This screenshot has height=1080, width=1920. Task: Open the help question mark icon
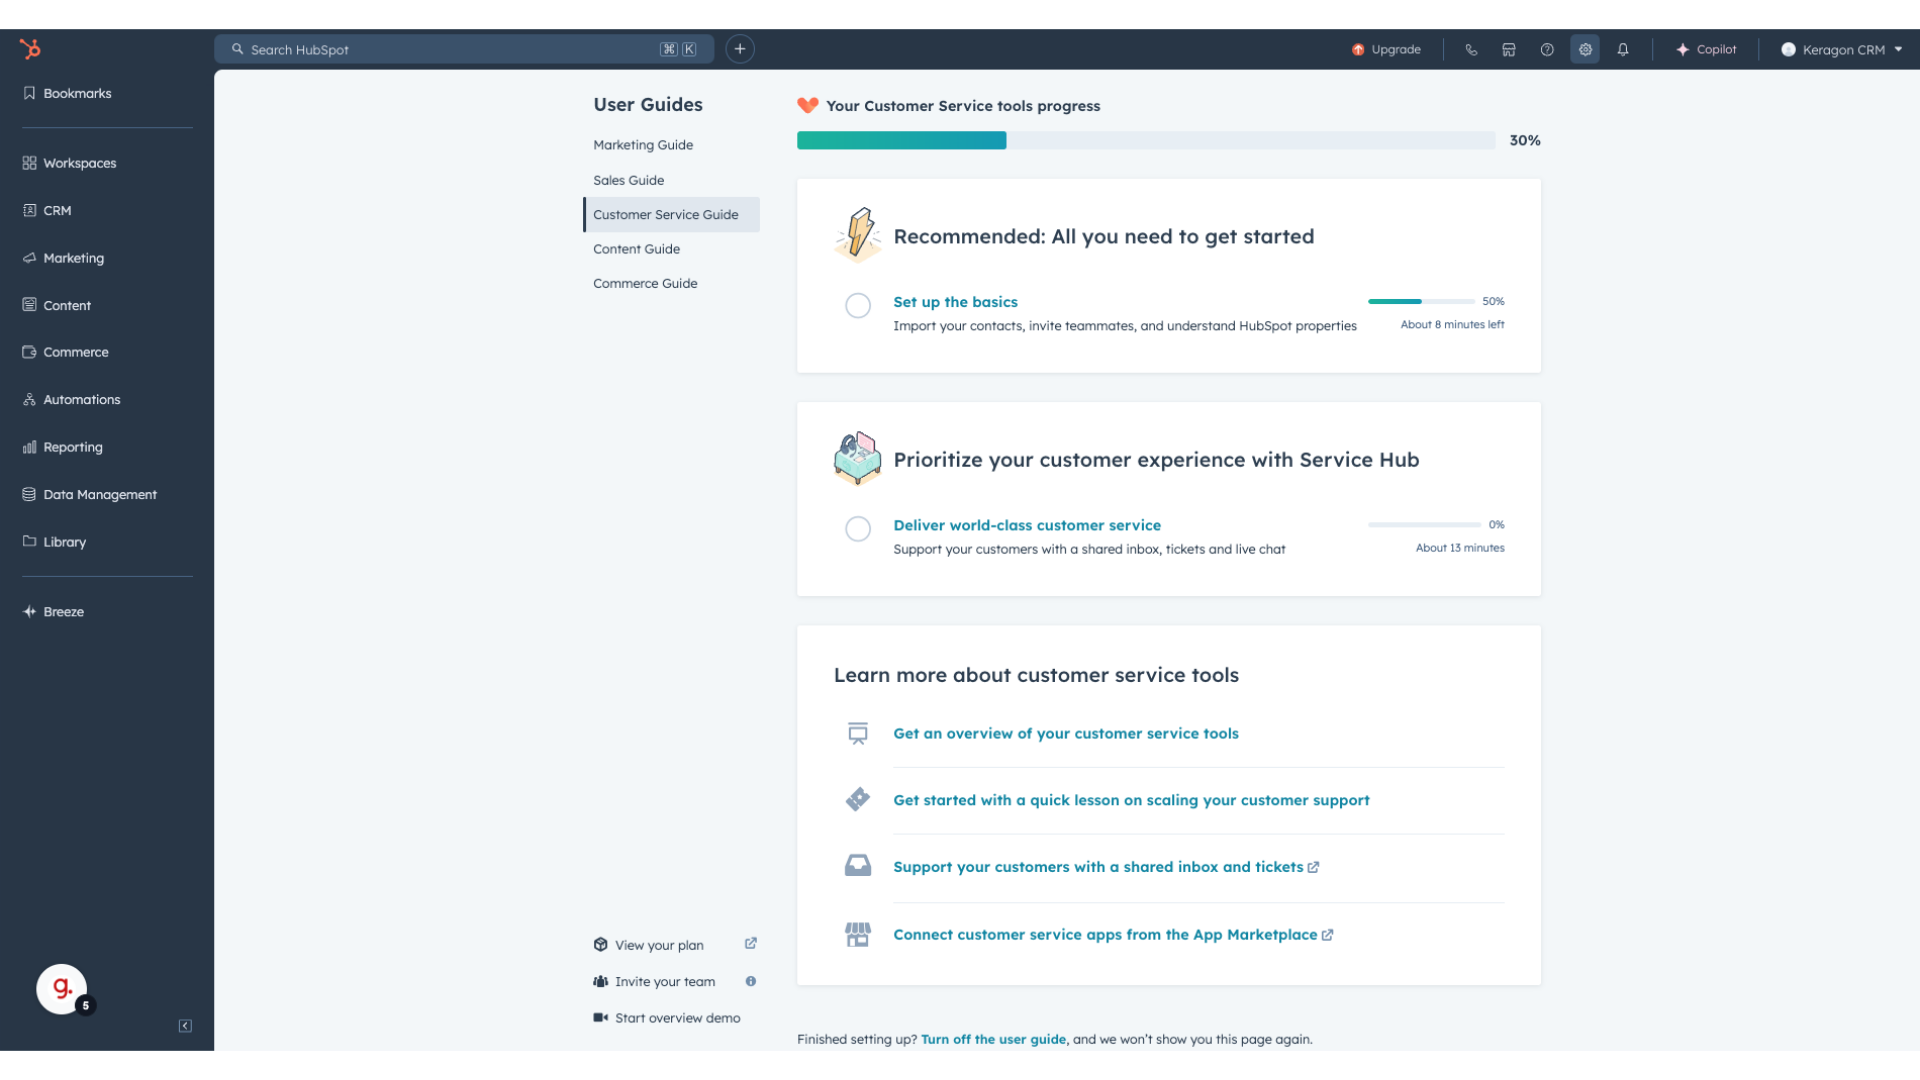click(1547, 49)
